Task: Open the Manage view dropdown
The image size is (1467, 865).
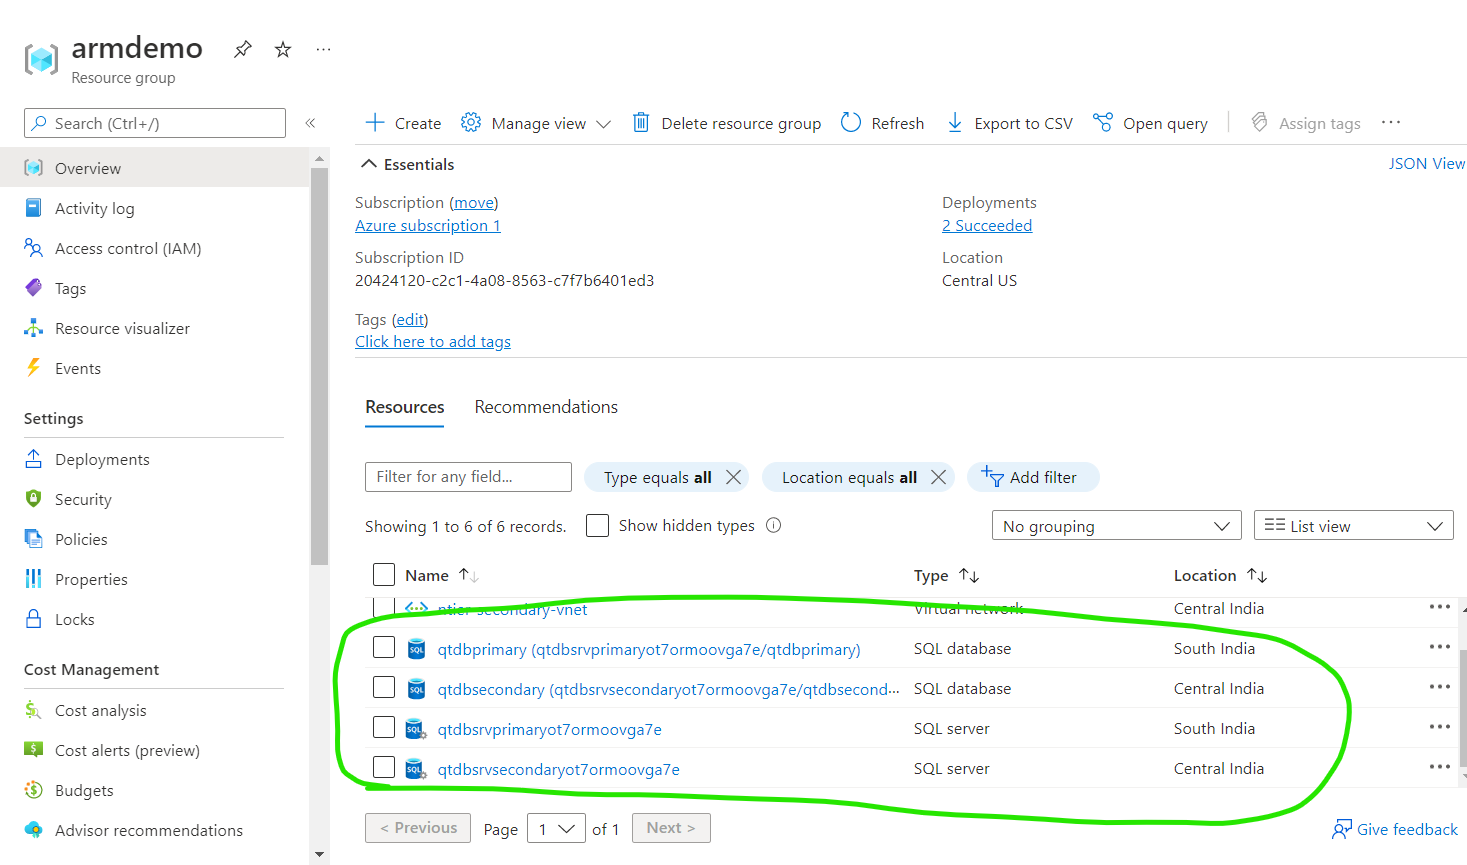Action: point(535,123)
